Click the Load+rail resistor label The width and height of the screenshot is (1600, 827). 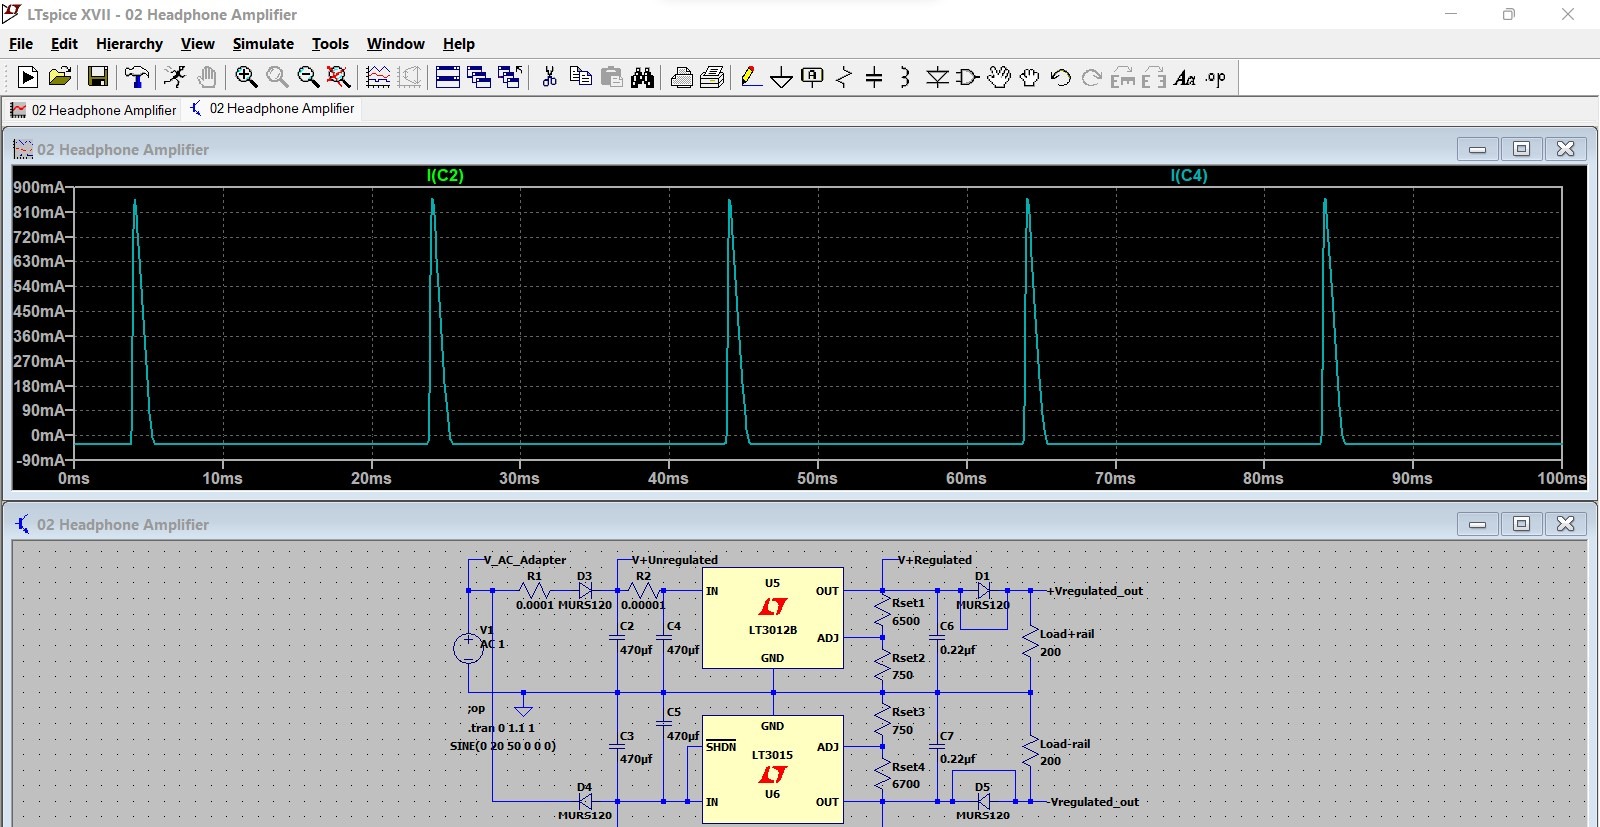(x=1067, y=634)
